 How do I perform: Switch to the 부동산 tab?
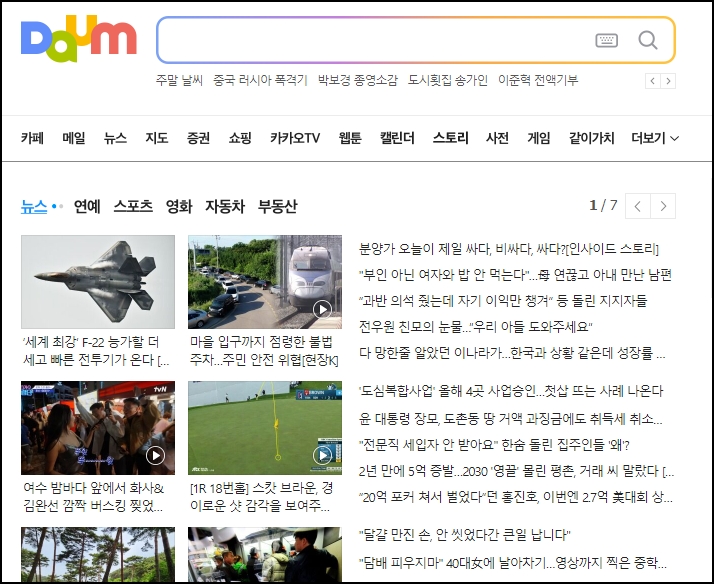(277, 207)
